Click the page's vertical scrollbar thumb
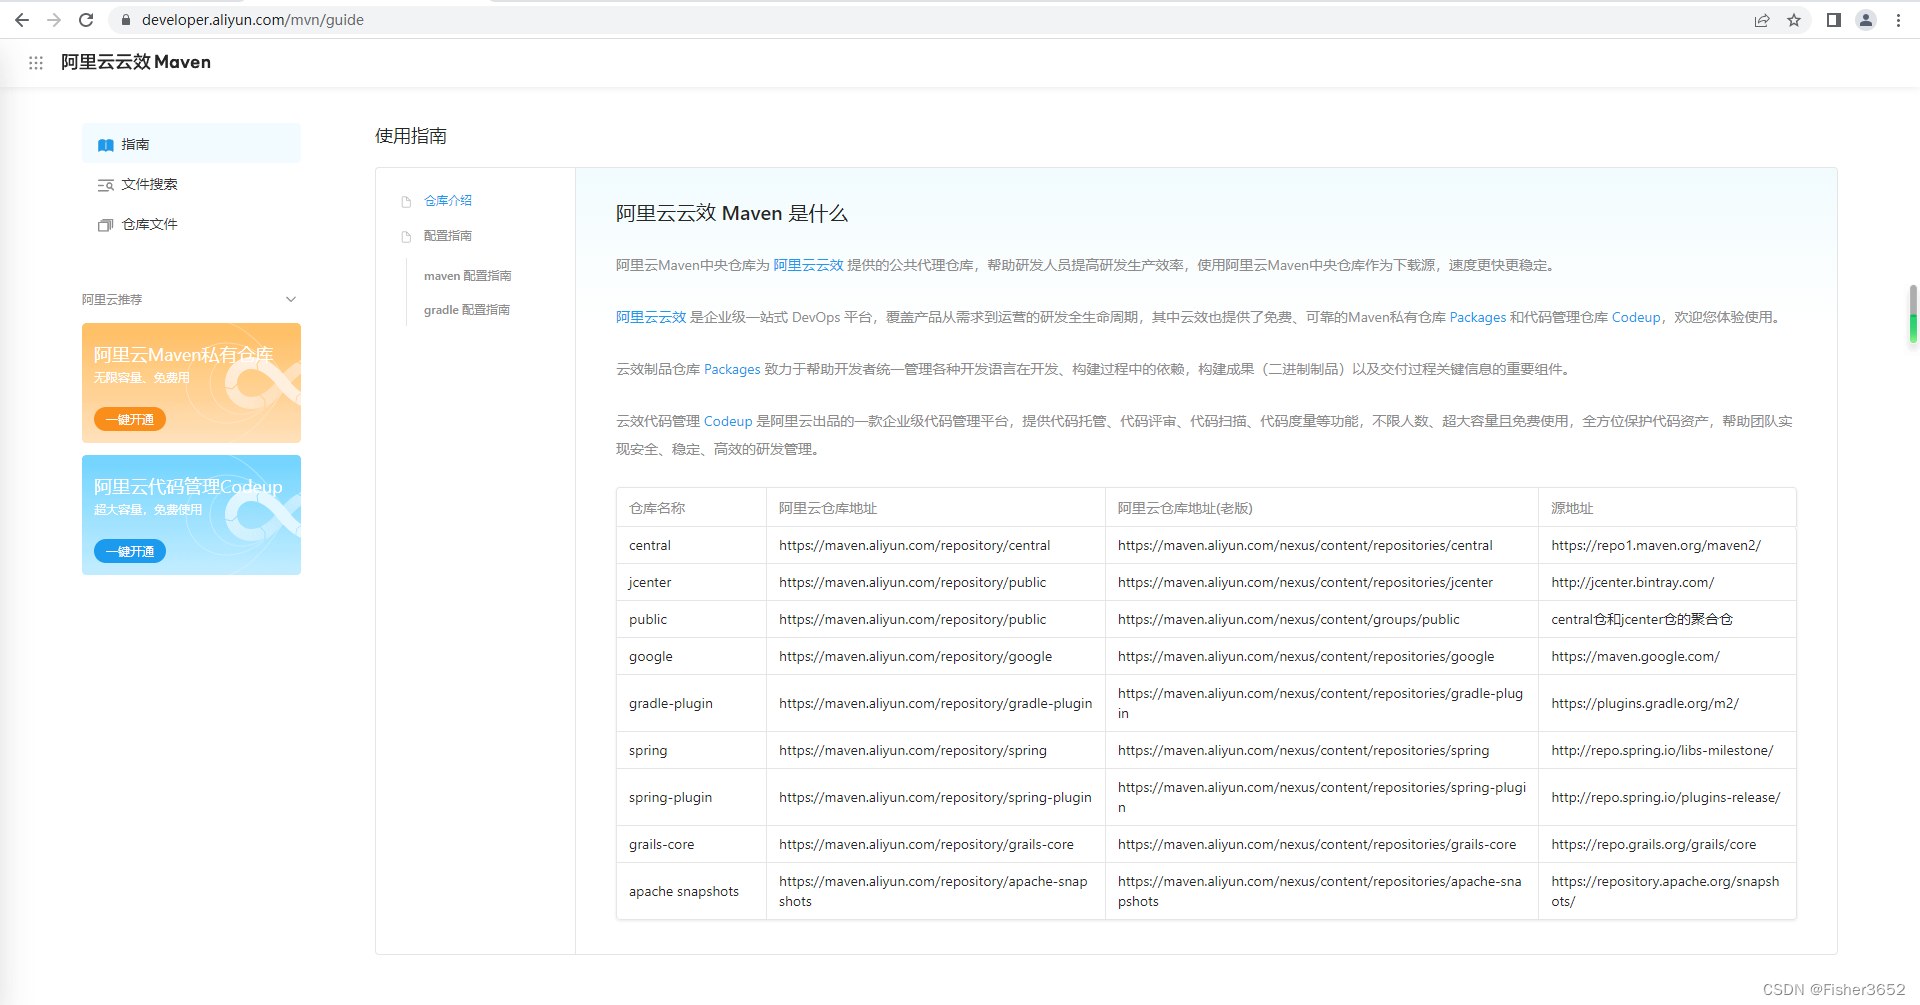Viewport: 1920px width, 1005px height. pos(1913,315)
